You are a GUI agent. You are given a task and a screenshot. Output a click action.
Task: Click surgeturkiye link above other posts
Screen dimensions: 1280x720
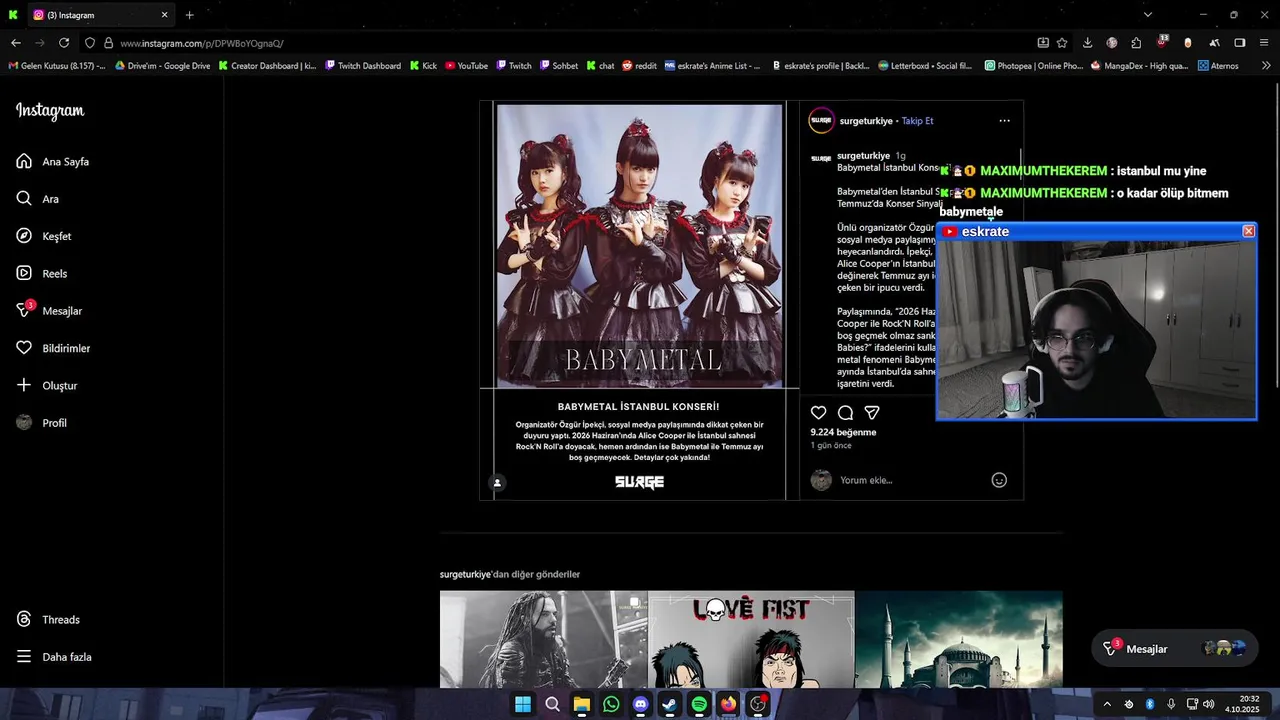465,574
